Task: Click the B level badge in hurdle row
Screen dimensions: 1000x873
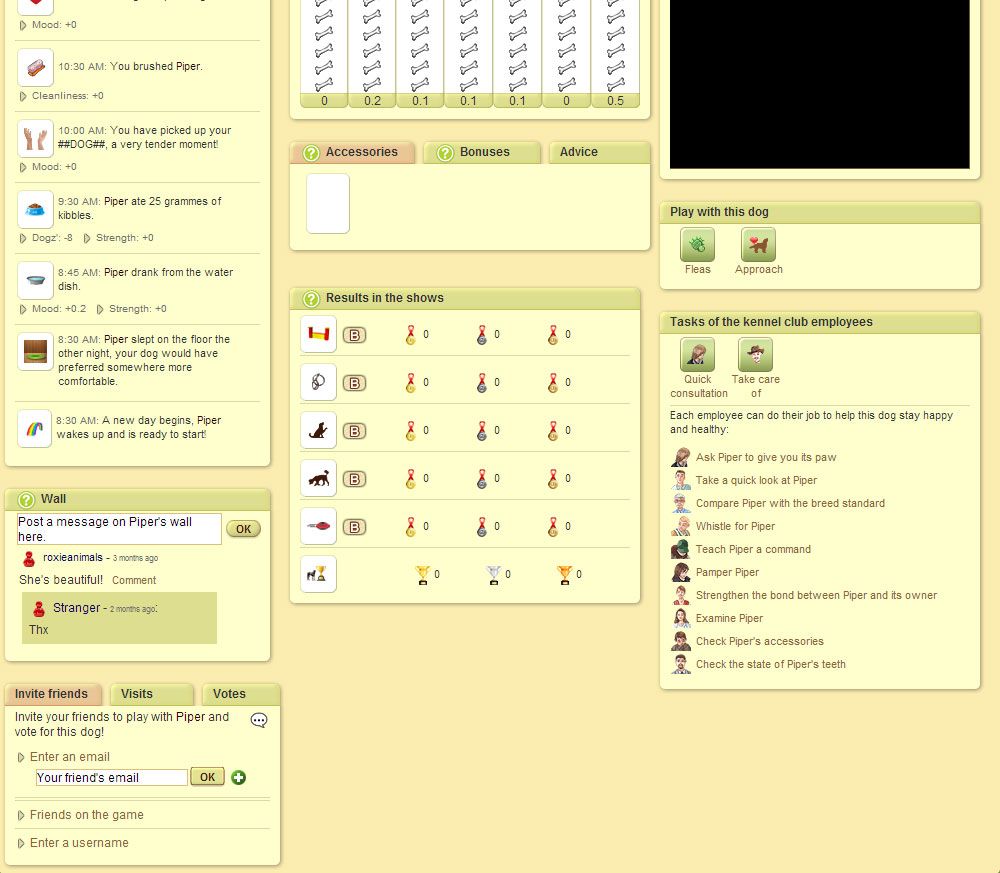Action: coord(355,335)
